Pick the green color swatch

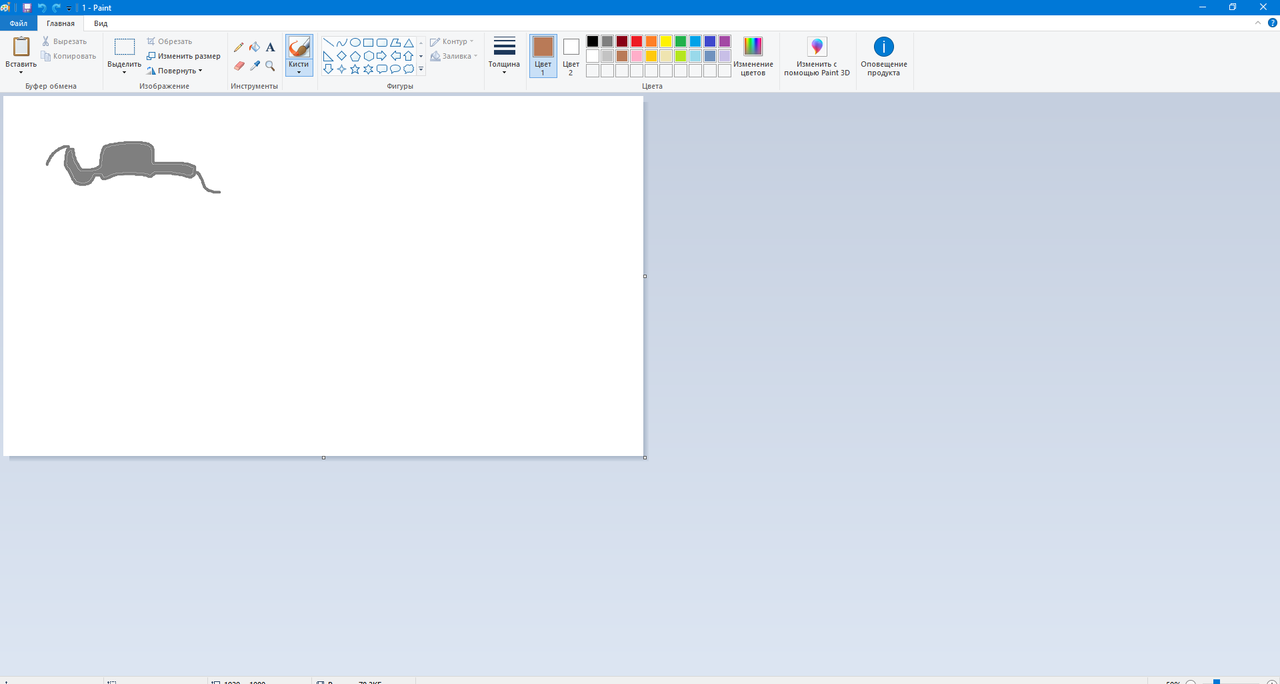coord(680,41)
